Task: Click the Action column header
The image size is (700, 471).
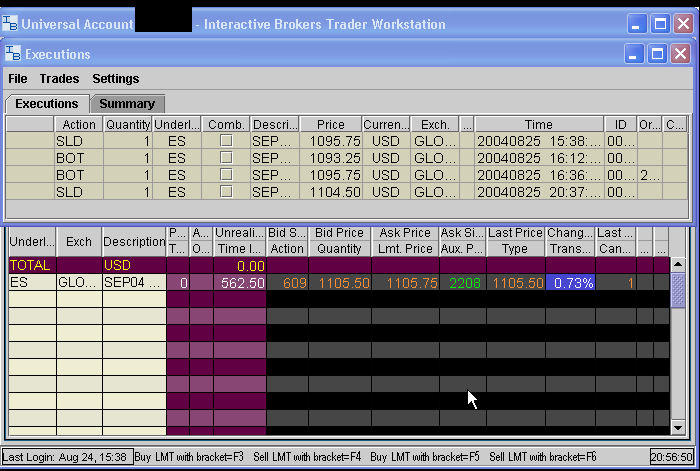Action: click(x=79, y=124)
